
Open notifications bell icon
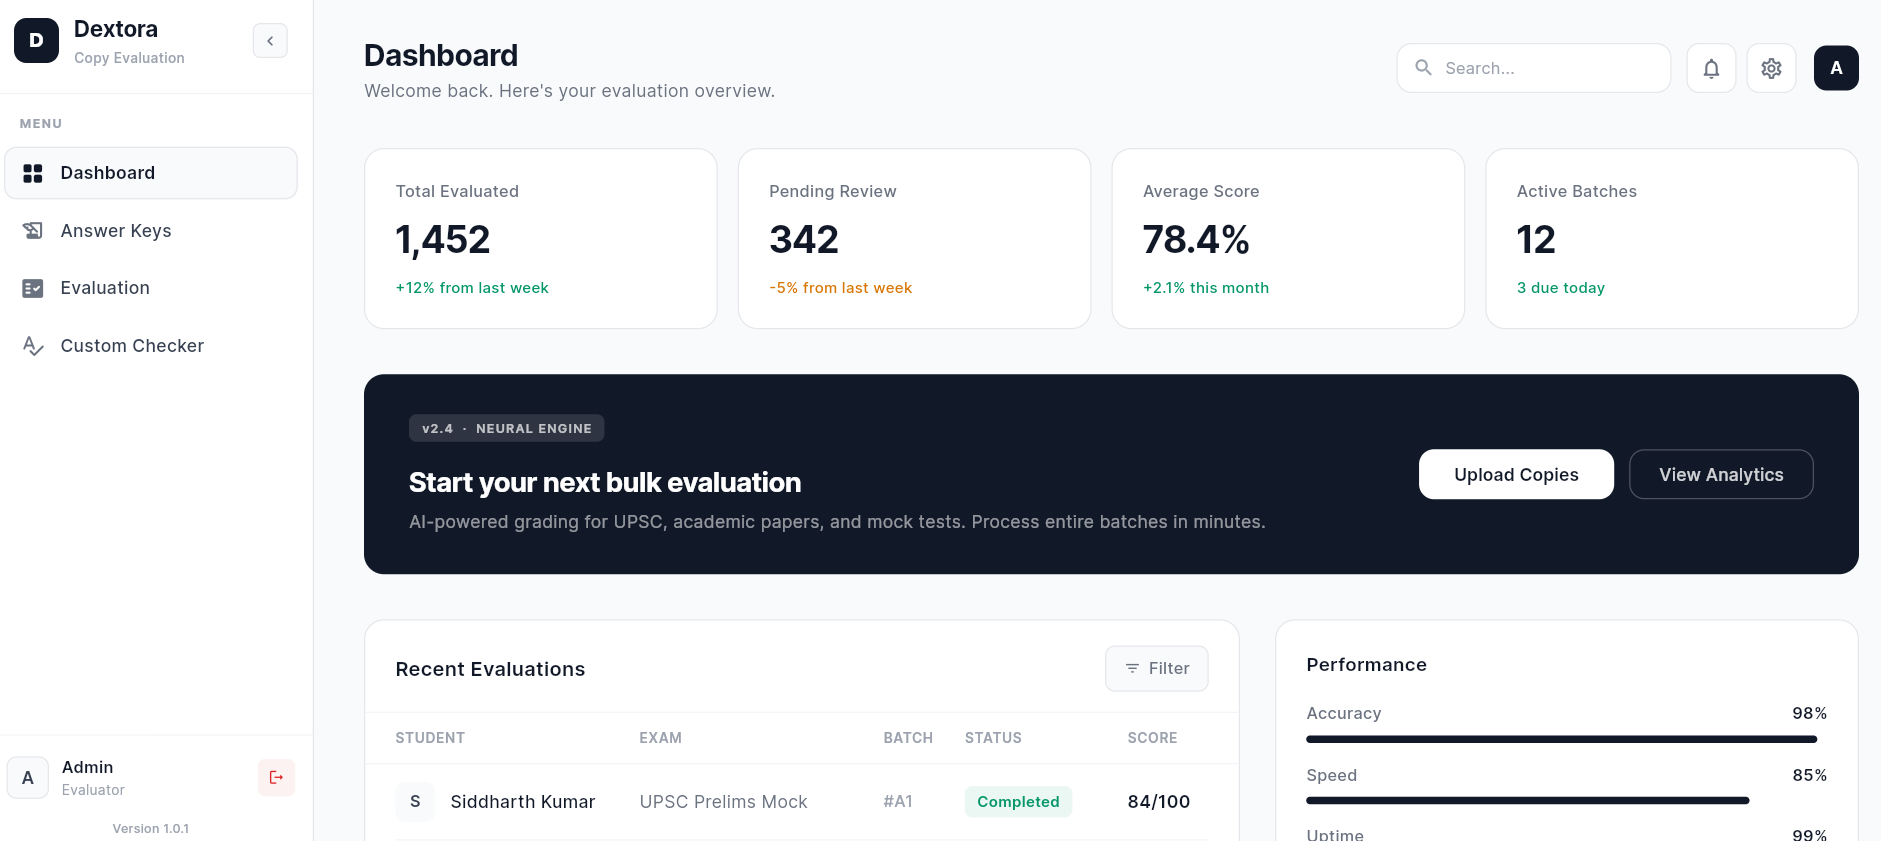tap(1711, 68)
